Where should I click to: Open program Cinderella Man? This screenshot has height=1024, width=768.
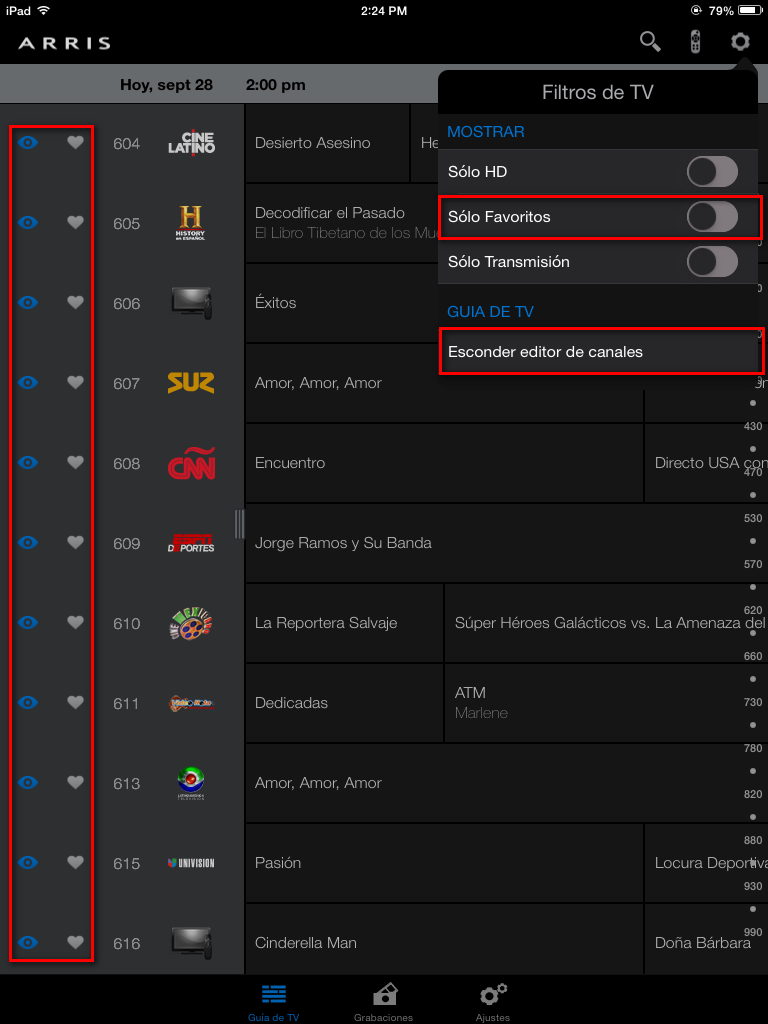[x=444, y=943]
